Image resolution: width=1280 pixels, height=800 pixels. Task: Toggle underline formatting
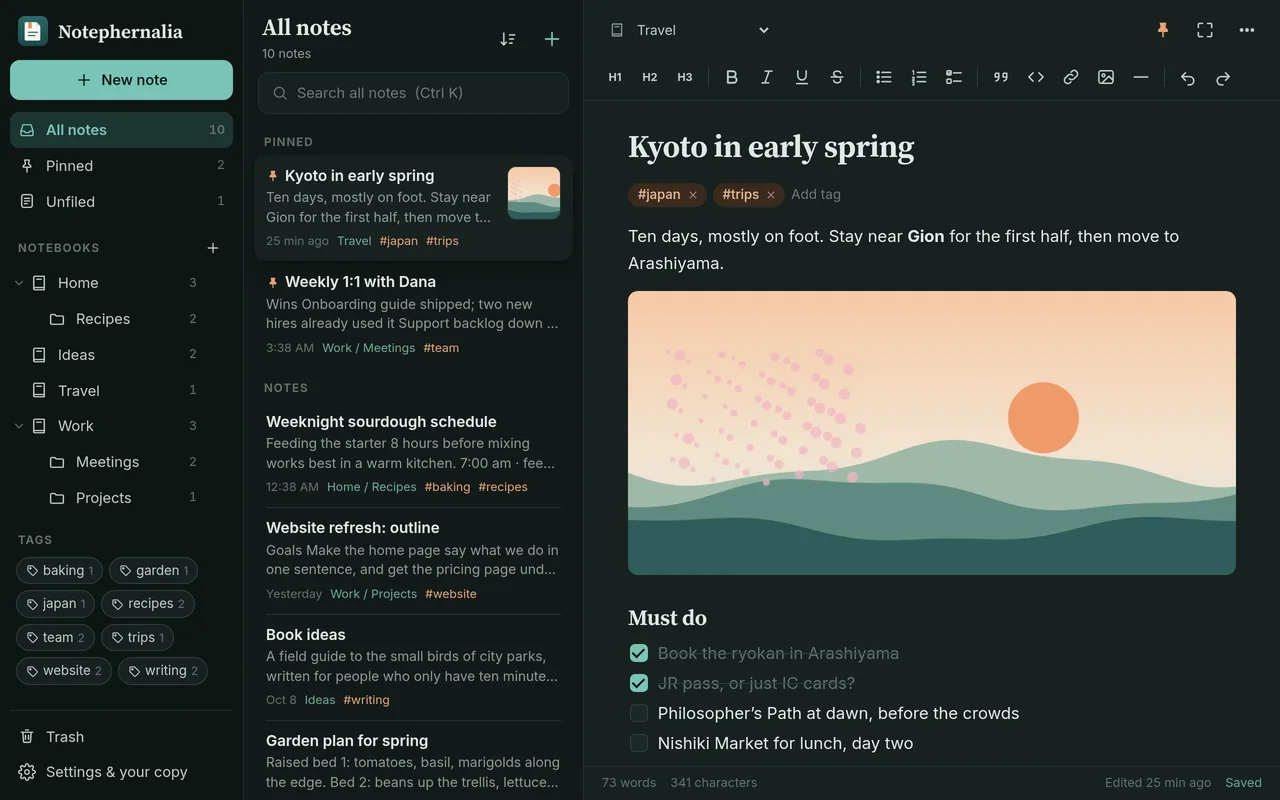[802, 78]
